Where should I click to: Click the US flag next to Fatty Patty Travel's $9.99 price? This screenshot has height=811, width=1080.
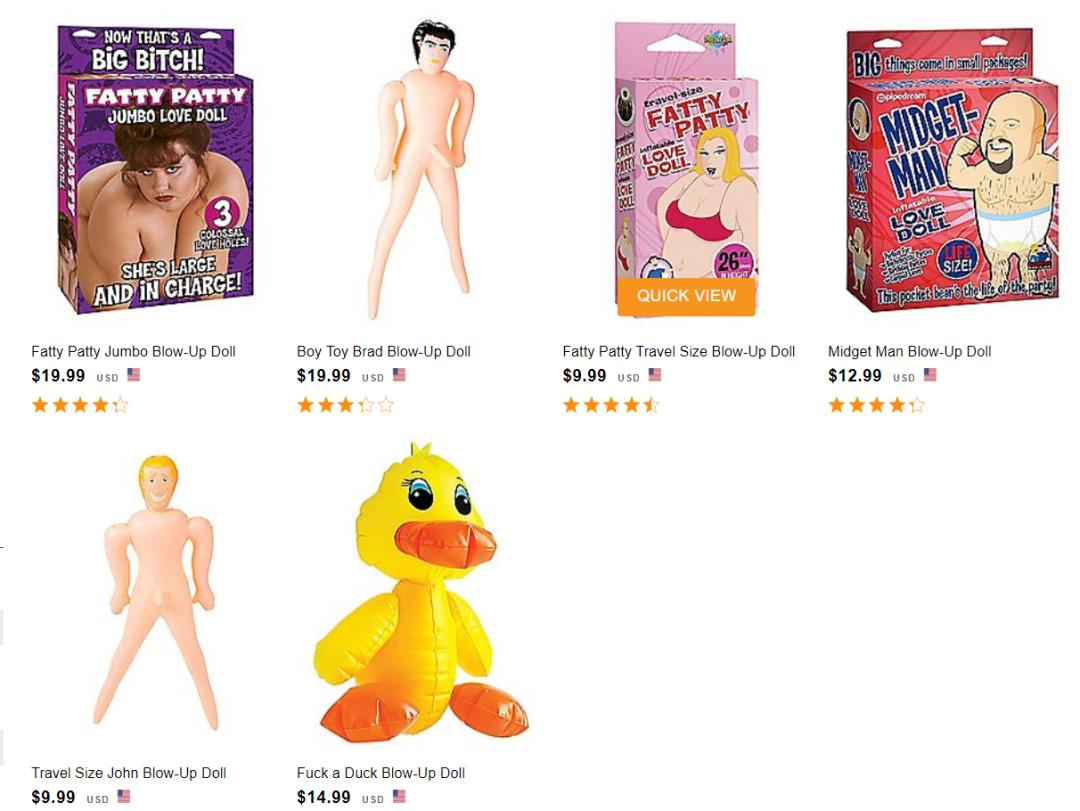[654, 375]
